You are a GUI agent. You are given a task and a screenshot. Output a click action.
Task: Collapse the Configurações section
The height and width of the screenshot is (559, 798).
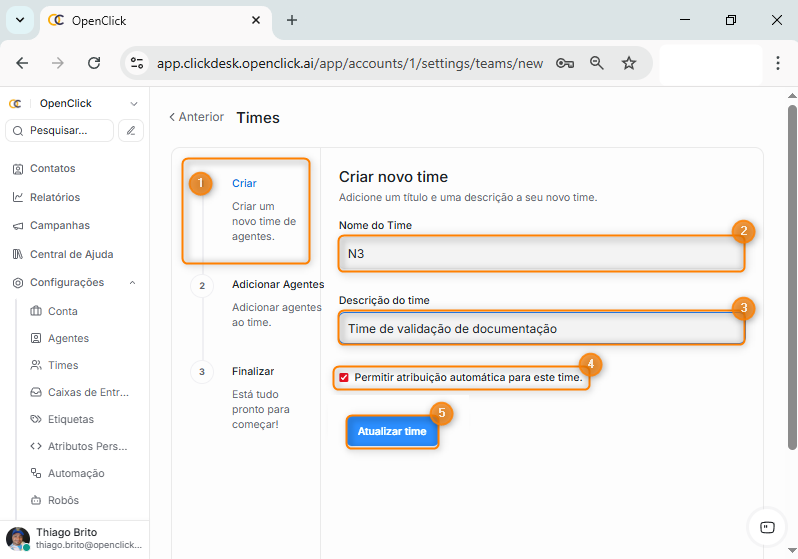133,283
